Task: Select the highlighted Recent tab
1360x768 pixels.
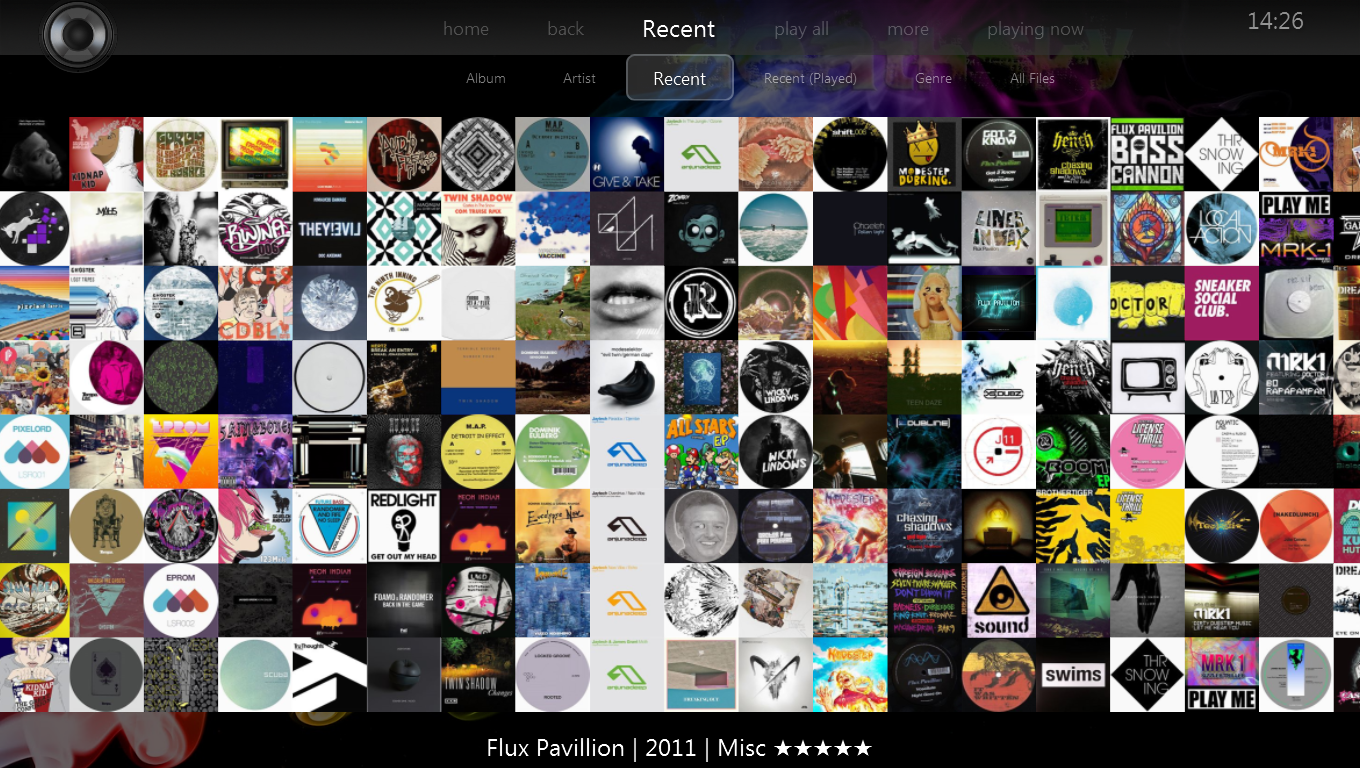Action: click(x=680, y=78)
